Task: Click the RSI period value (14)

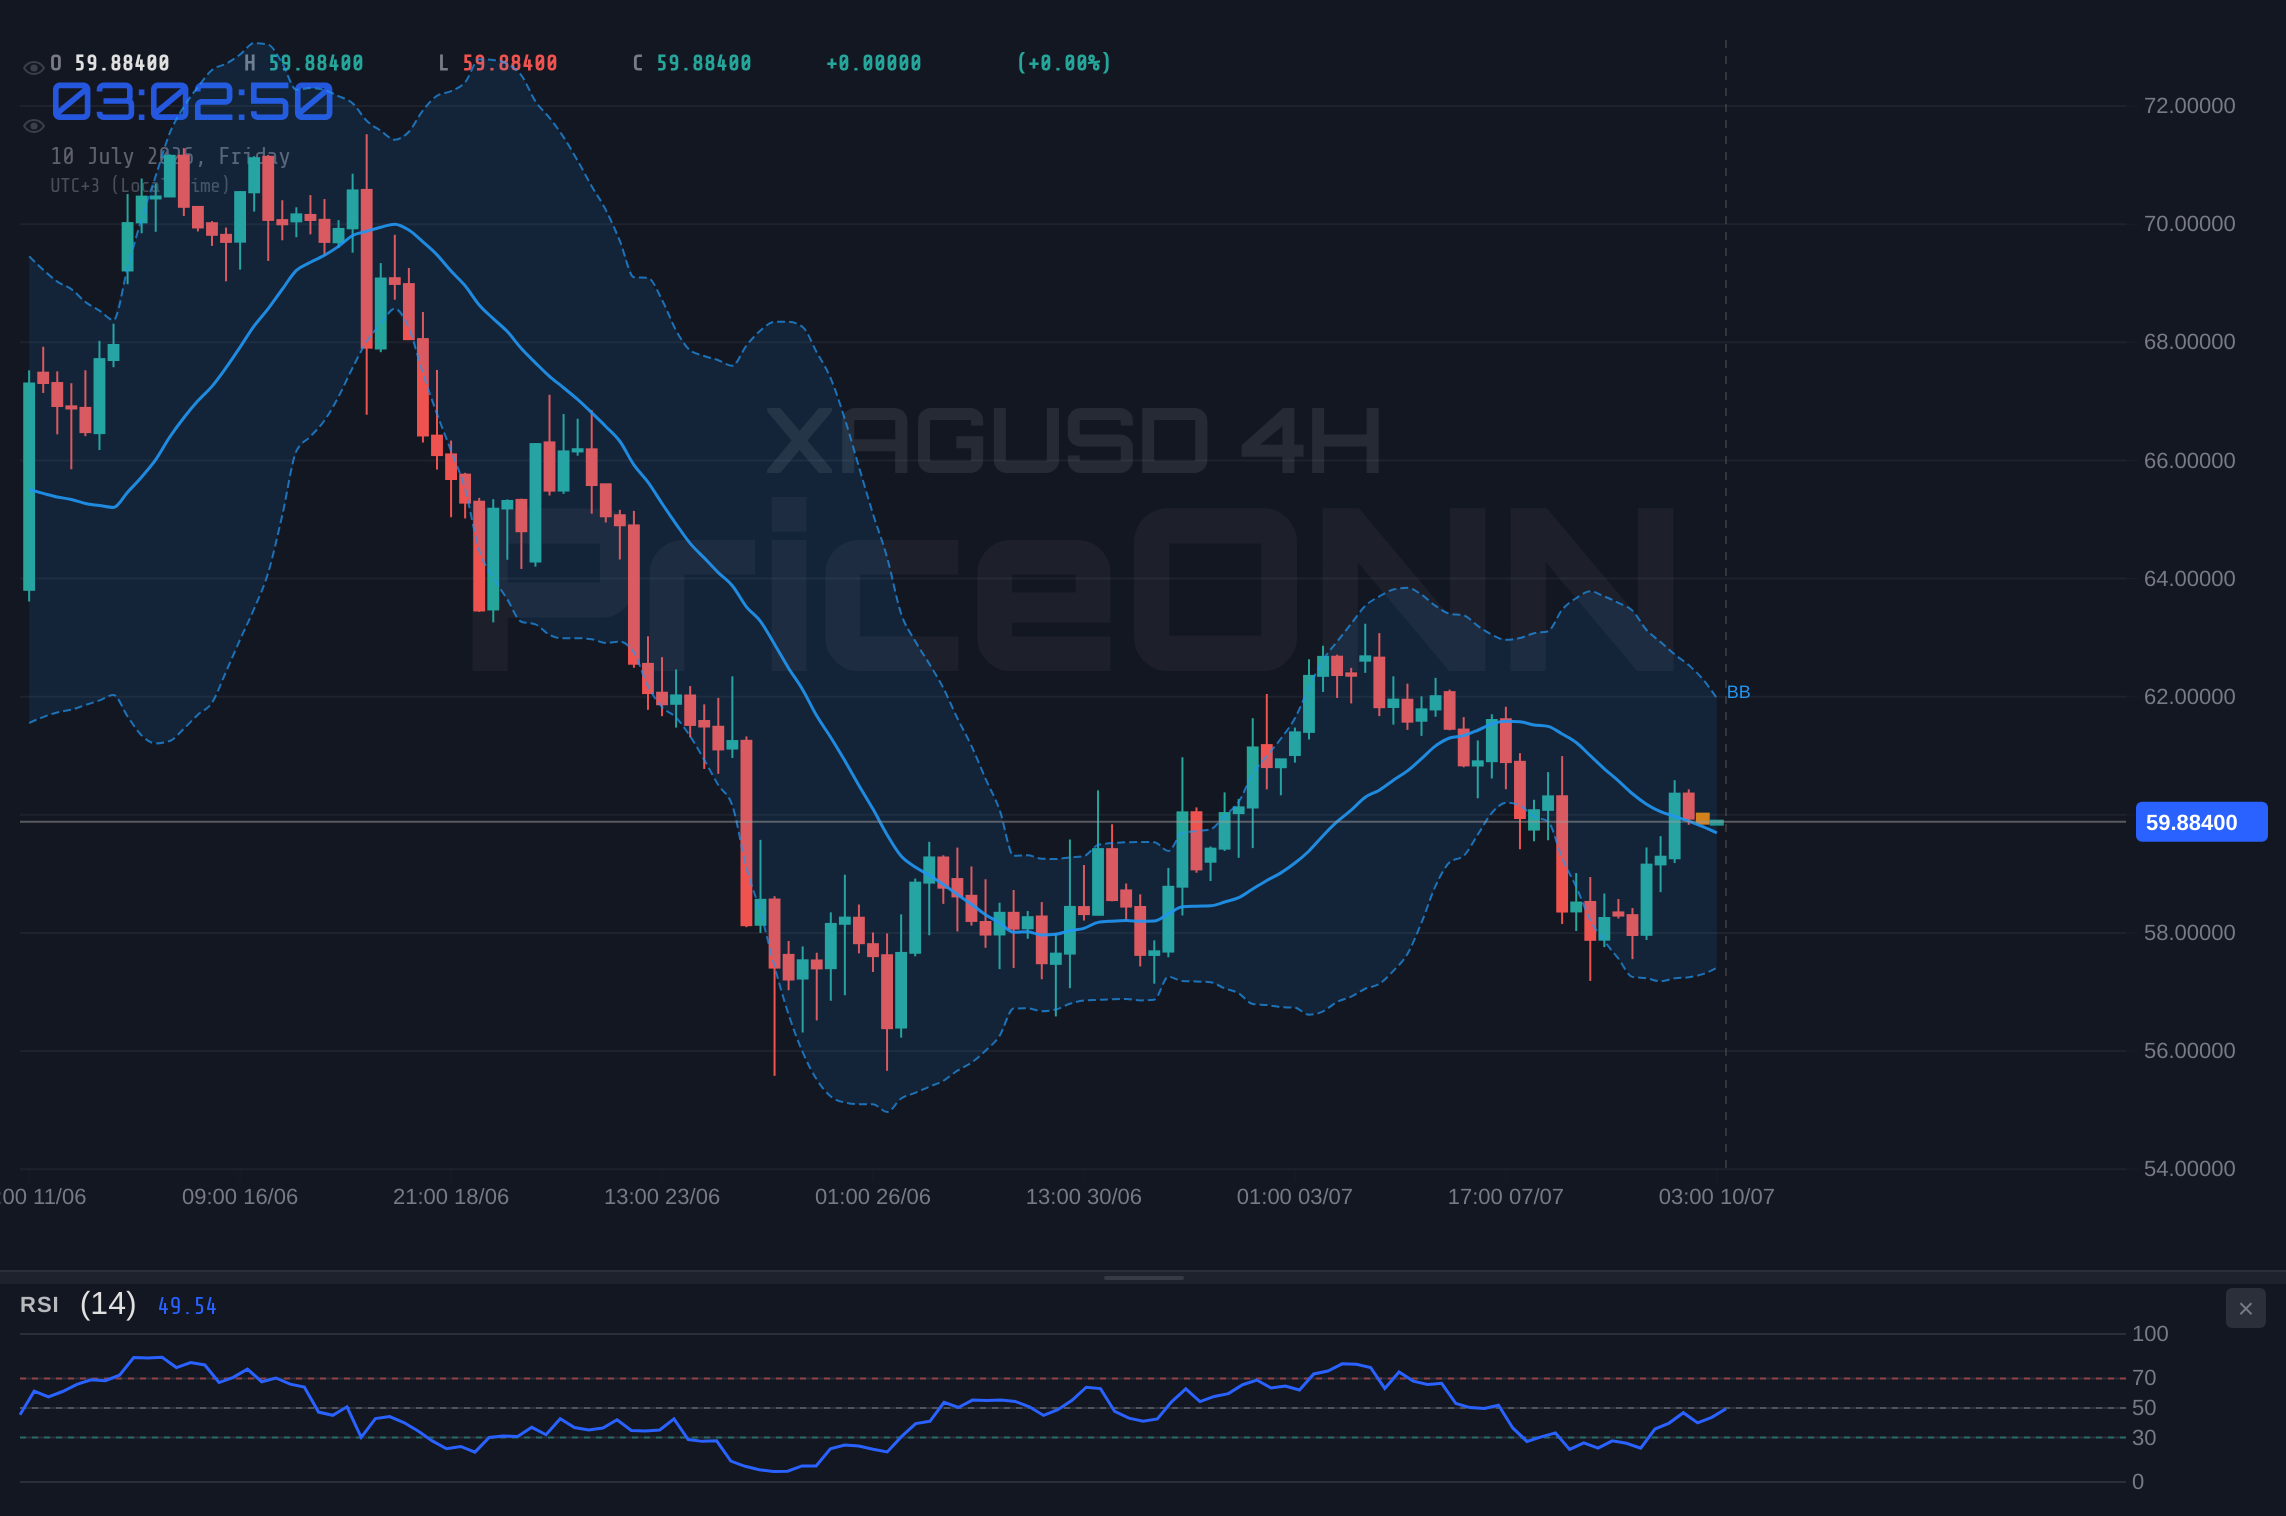Action: click(108, 1304)
